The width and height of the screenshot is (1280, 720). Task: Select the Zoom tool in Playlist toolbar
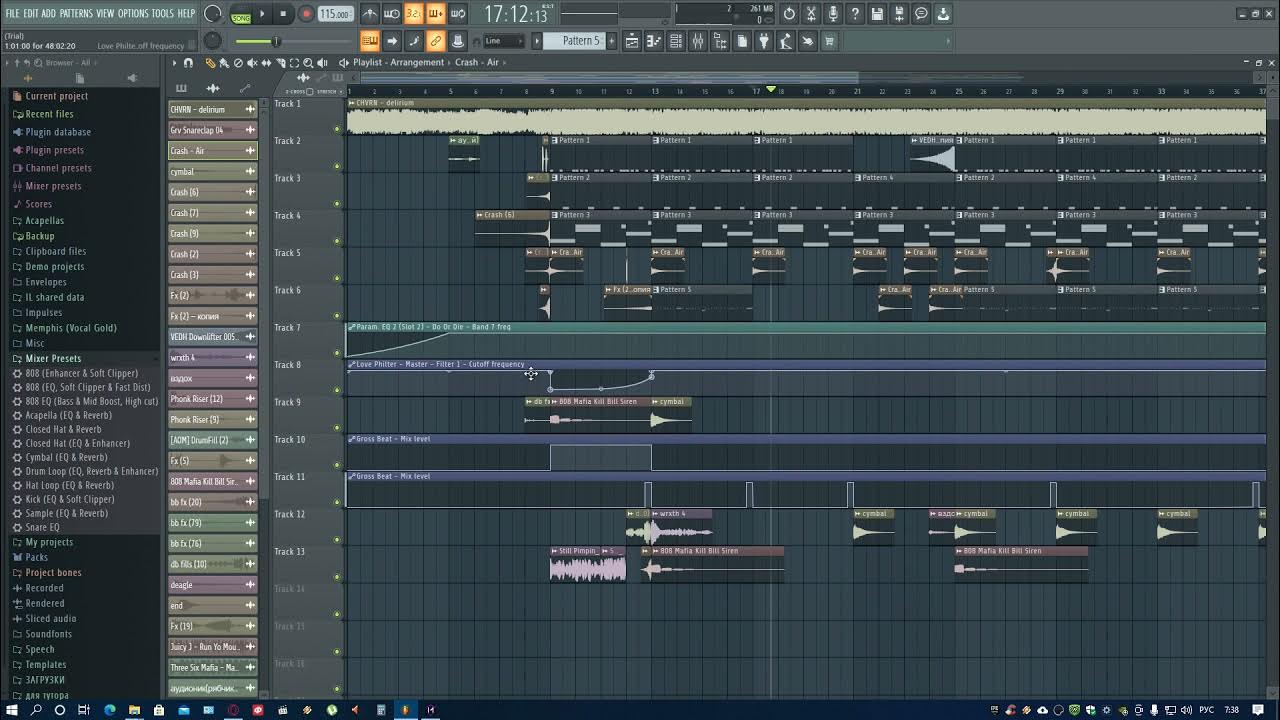tap(308, 62)
